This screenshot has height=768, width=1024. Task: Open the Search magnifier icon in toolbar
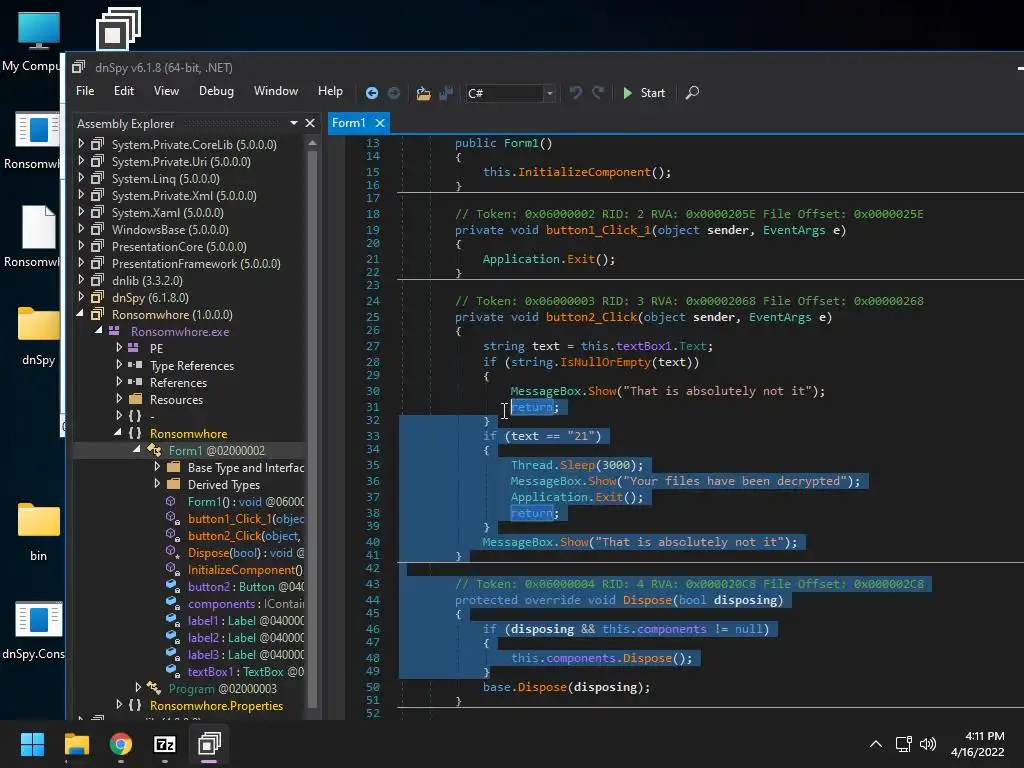(x=692, y=93)
